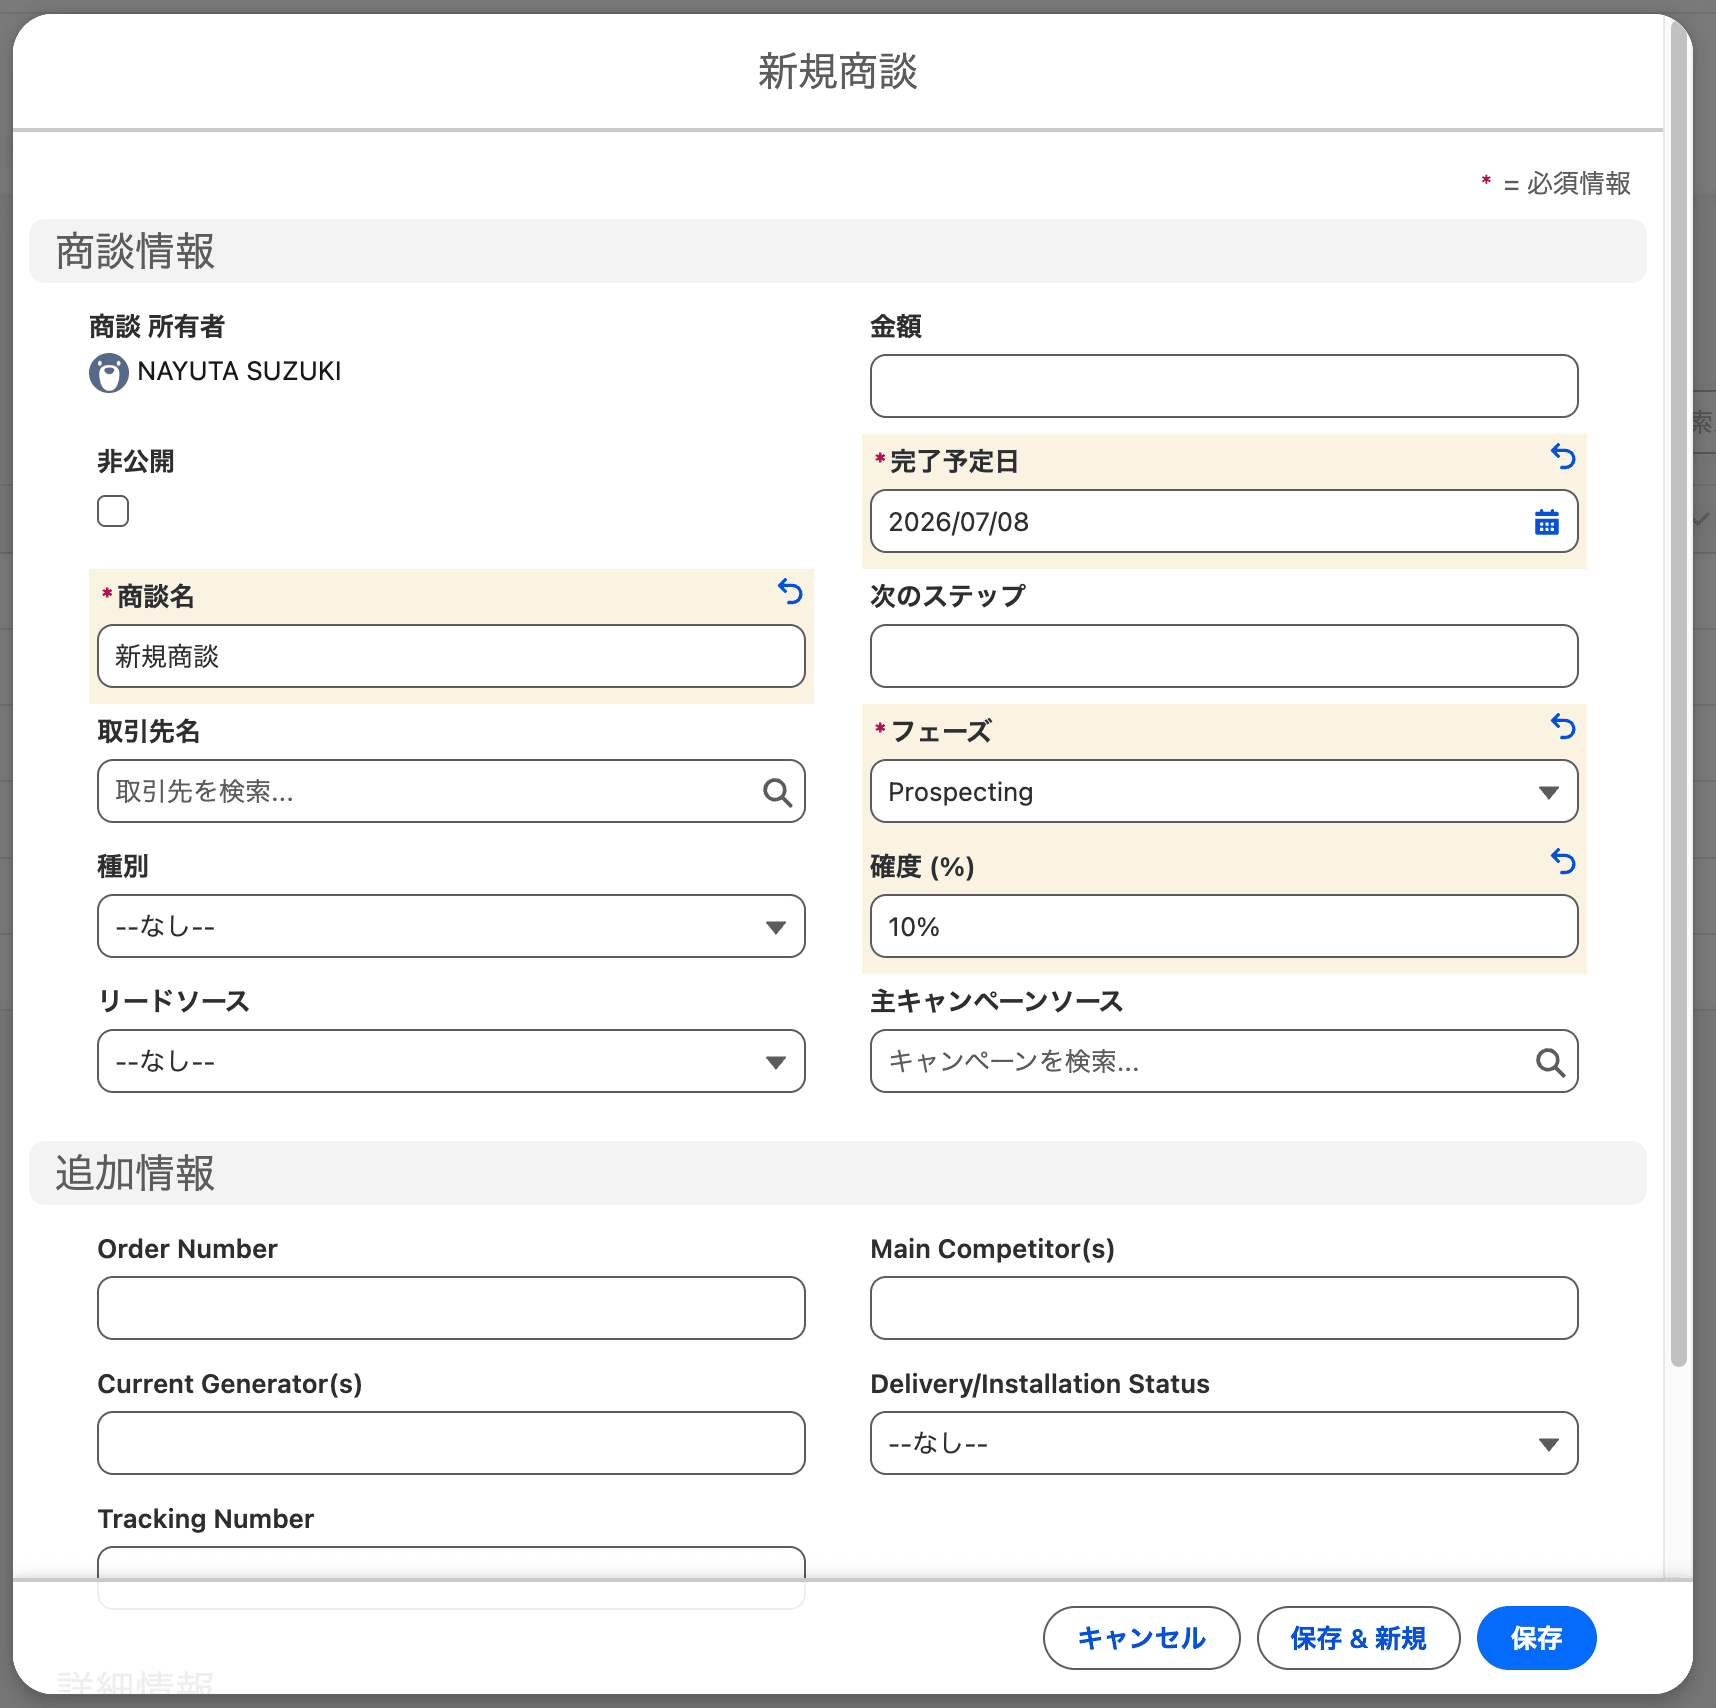Click the dialog vertical scrollbar
The image size is (1716, 1708).
click(x=1679, y=693)
